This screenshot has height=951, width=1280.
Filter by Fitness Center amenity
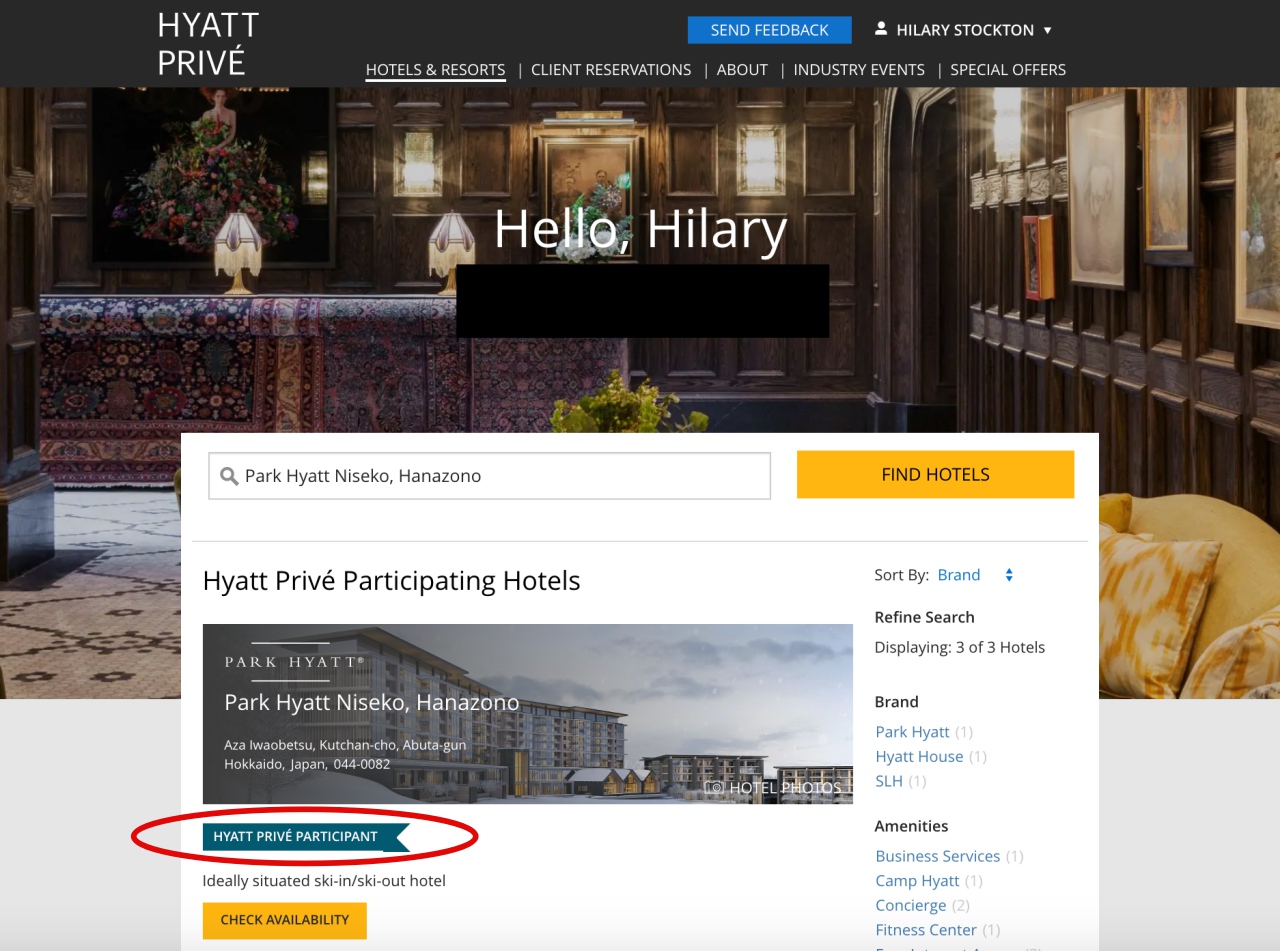(925, 930)
